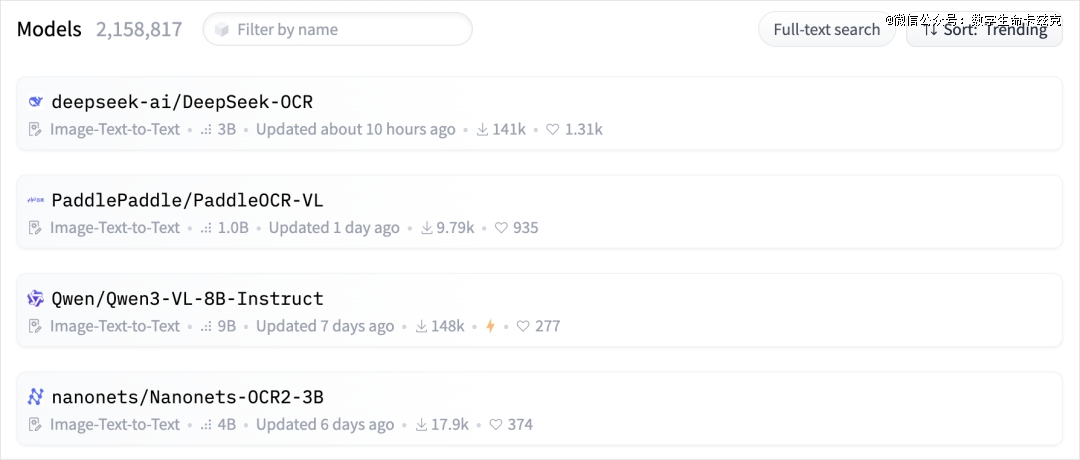Click the lightning bolt inference icon on Qwen3-VL
The height and width of the screenshot is (460, 1080).
tap(490, 326)
